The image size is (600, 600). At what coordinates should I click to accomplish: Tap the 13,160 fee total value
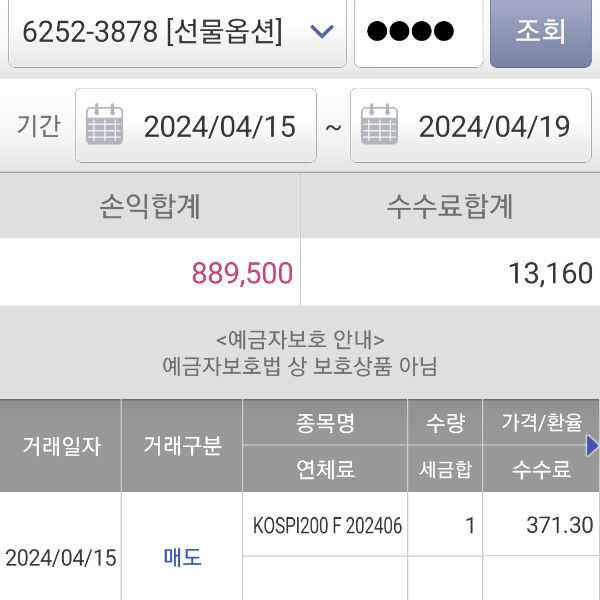pos(550,274)
